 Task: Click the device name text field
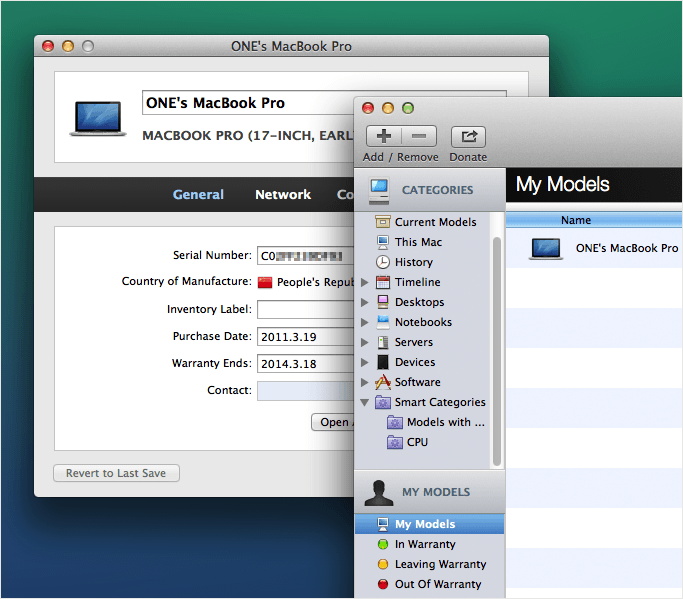[248, 103]
